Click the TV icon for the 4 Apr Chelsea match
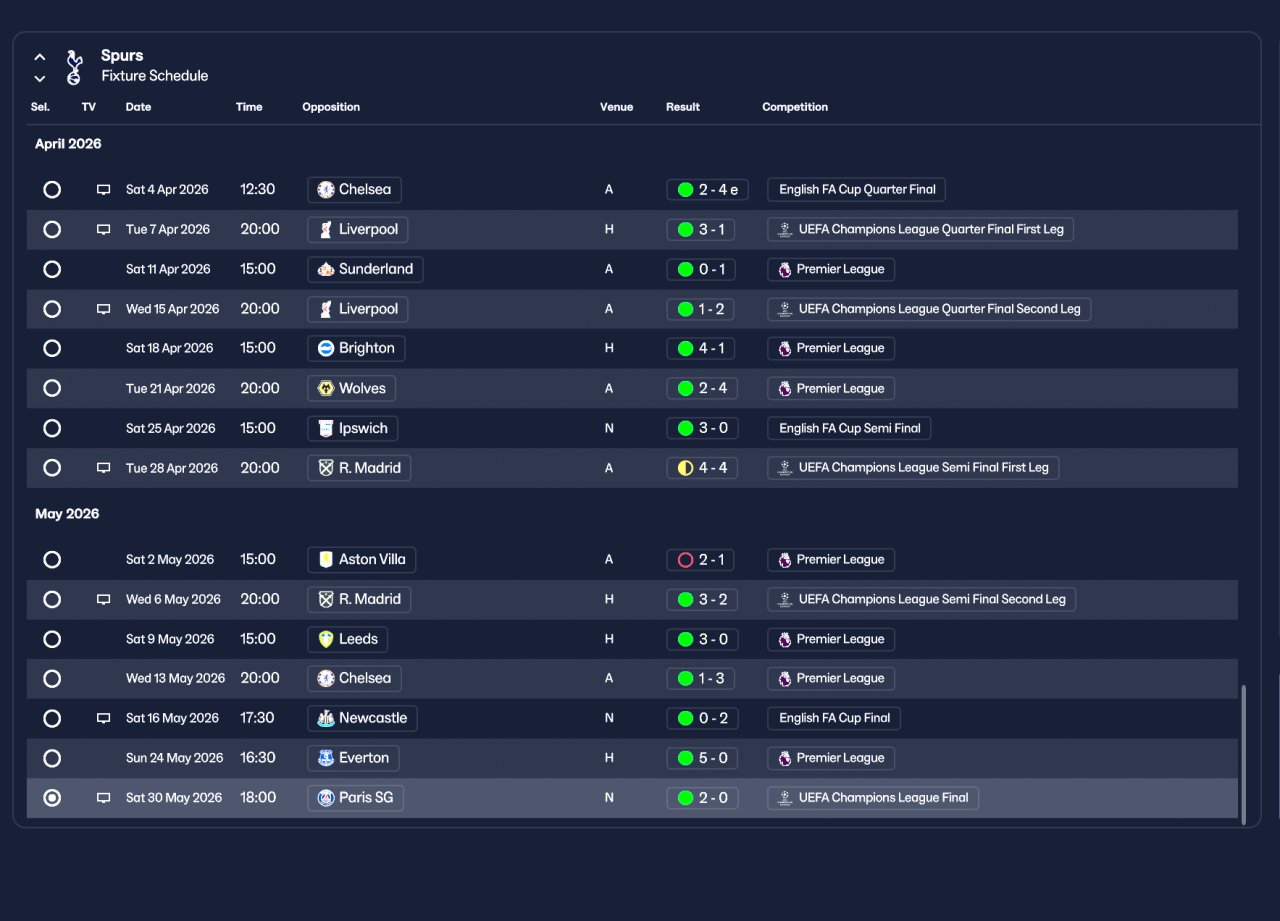Viewport: 1280px width, 921px height. 103,190
